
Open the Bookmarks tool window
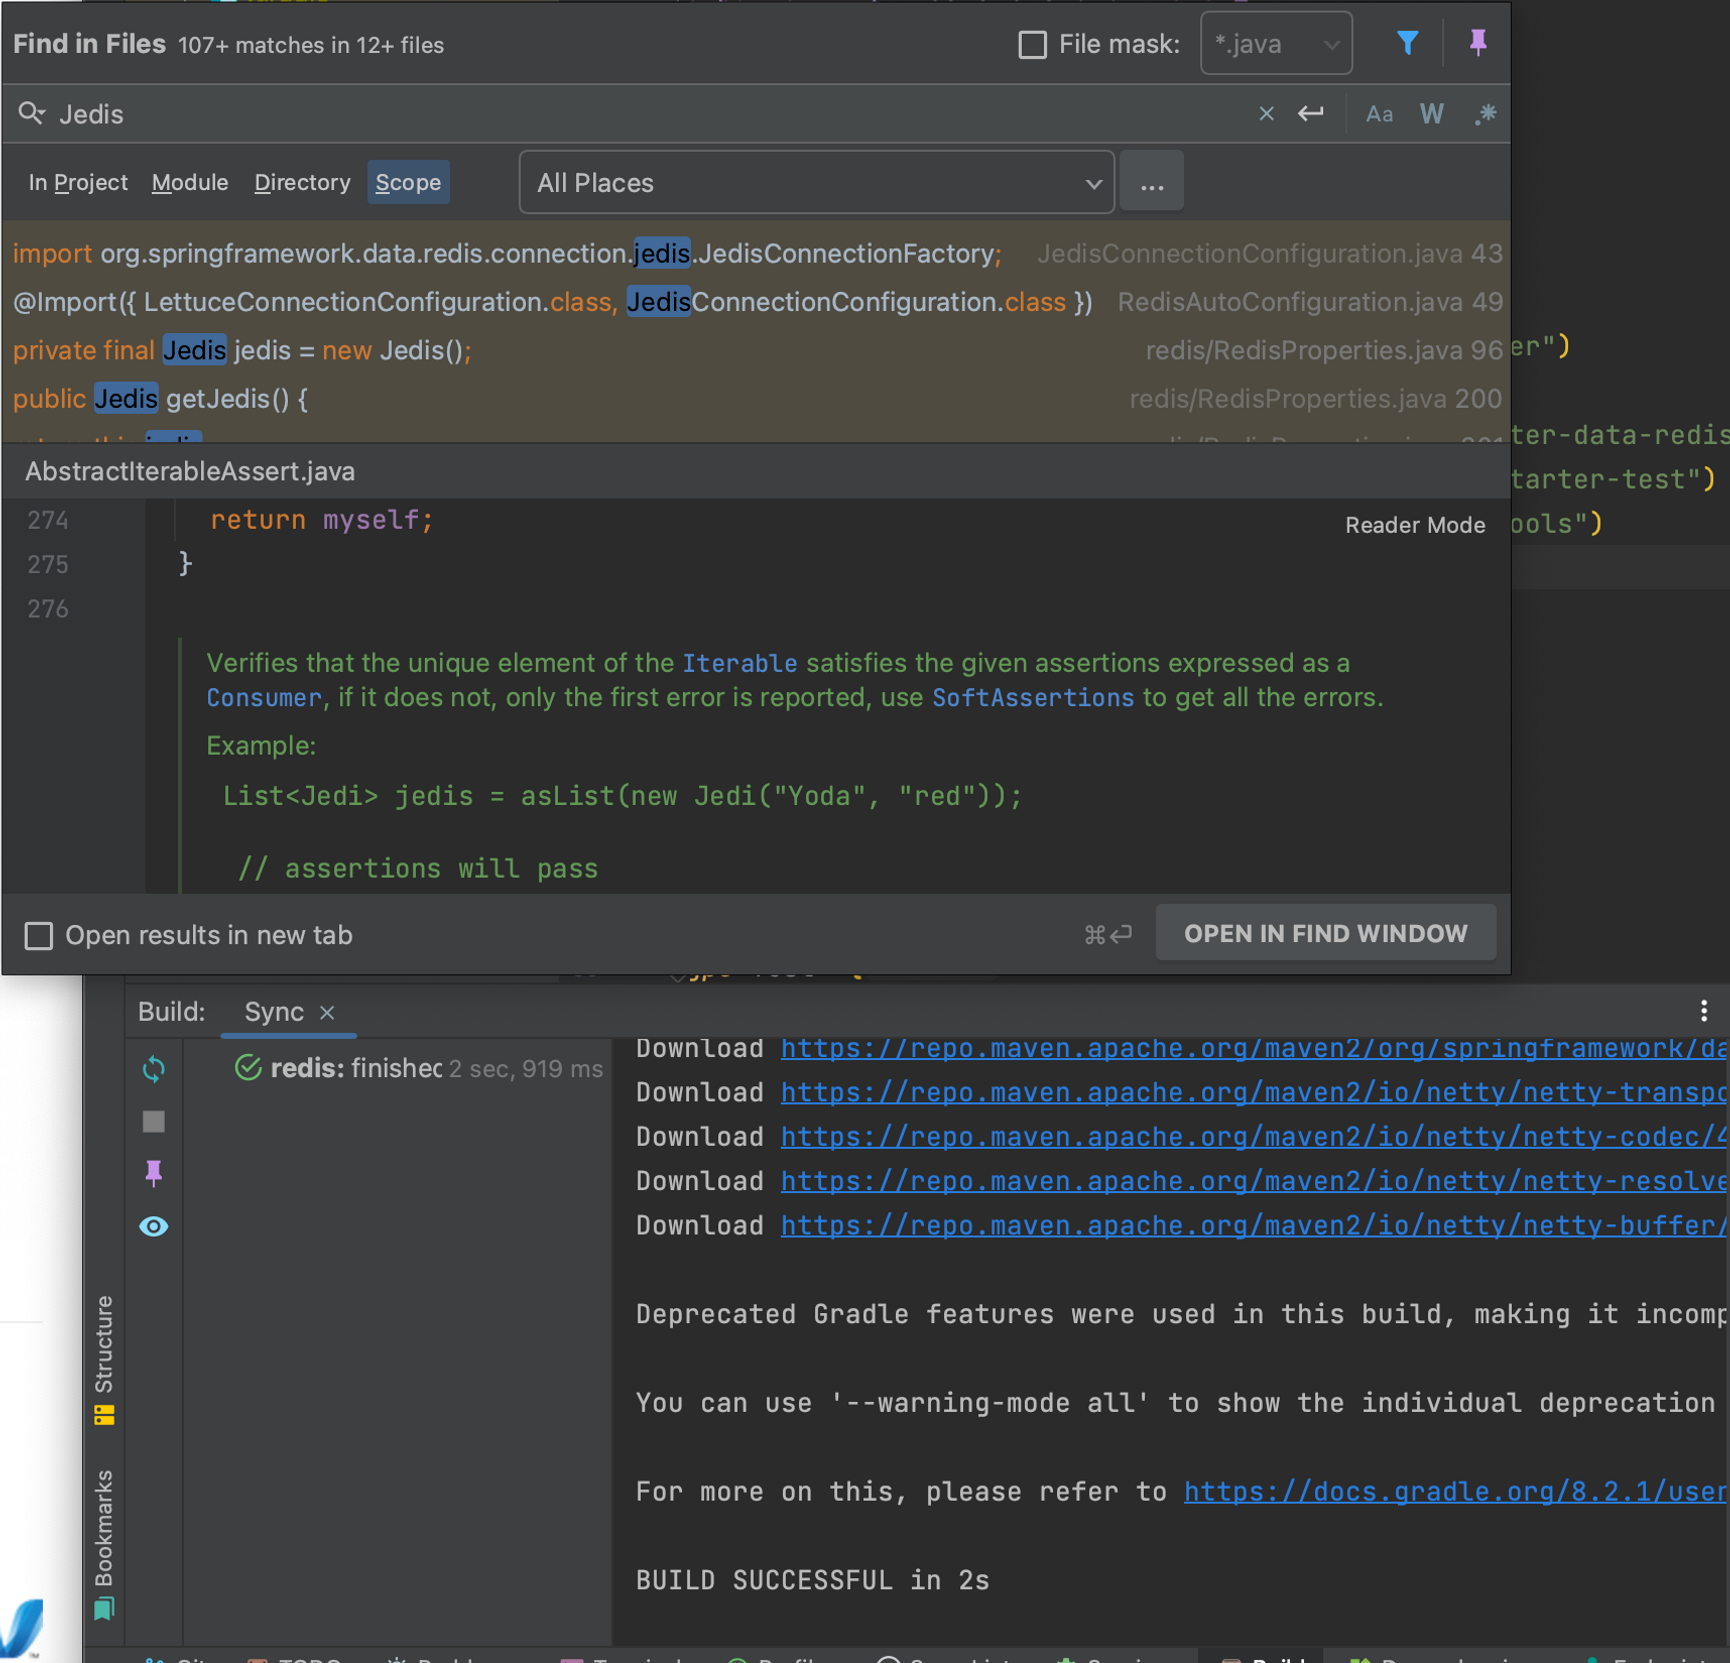point(104,1545)
